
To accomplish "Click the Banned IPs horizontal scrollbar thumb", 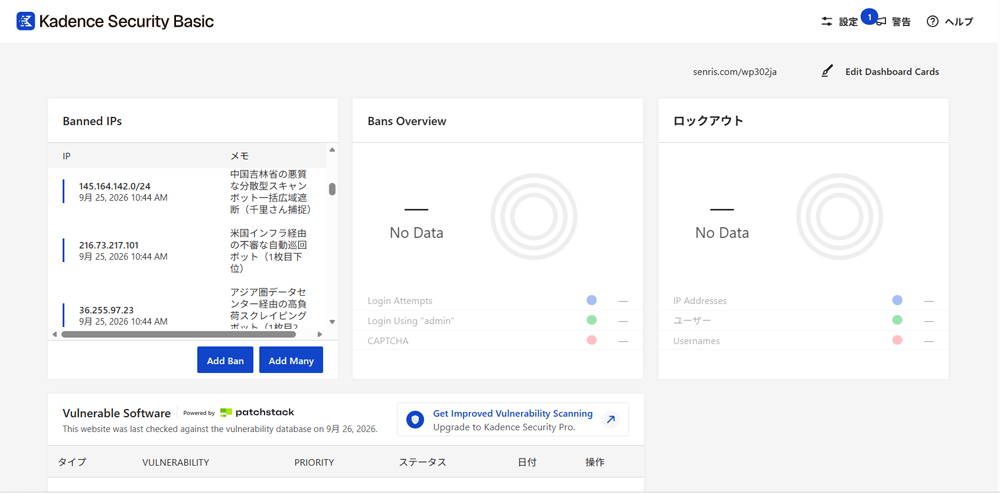I will click(x=179, y=334).
